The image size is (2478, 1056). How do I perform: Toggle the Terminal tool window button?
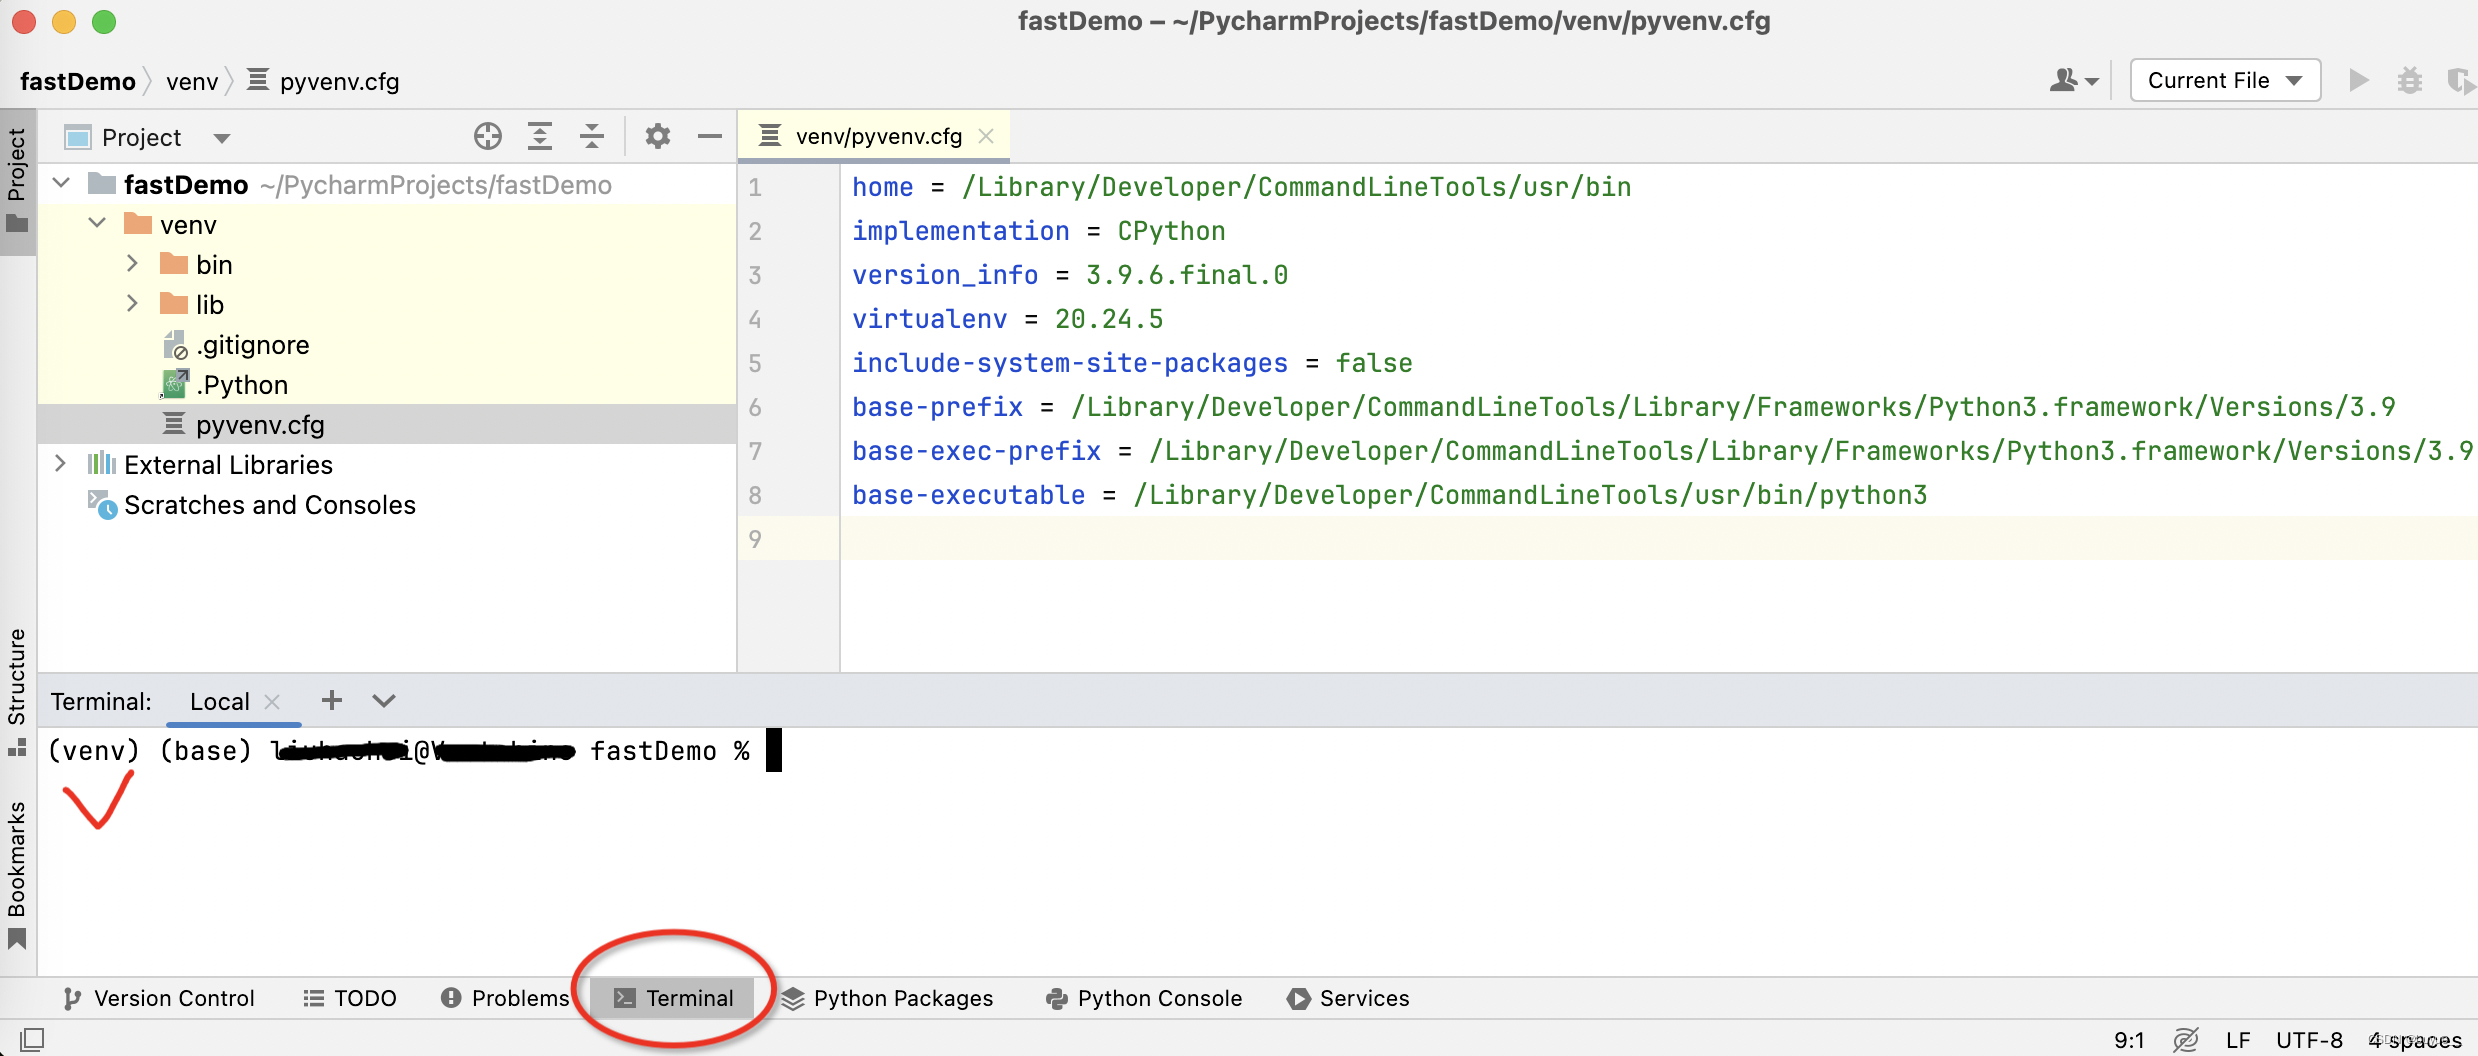673,998
